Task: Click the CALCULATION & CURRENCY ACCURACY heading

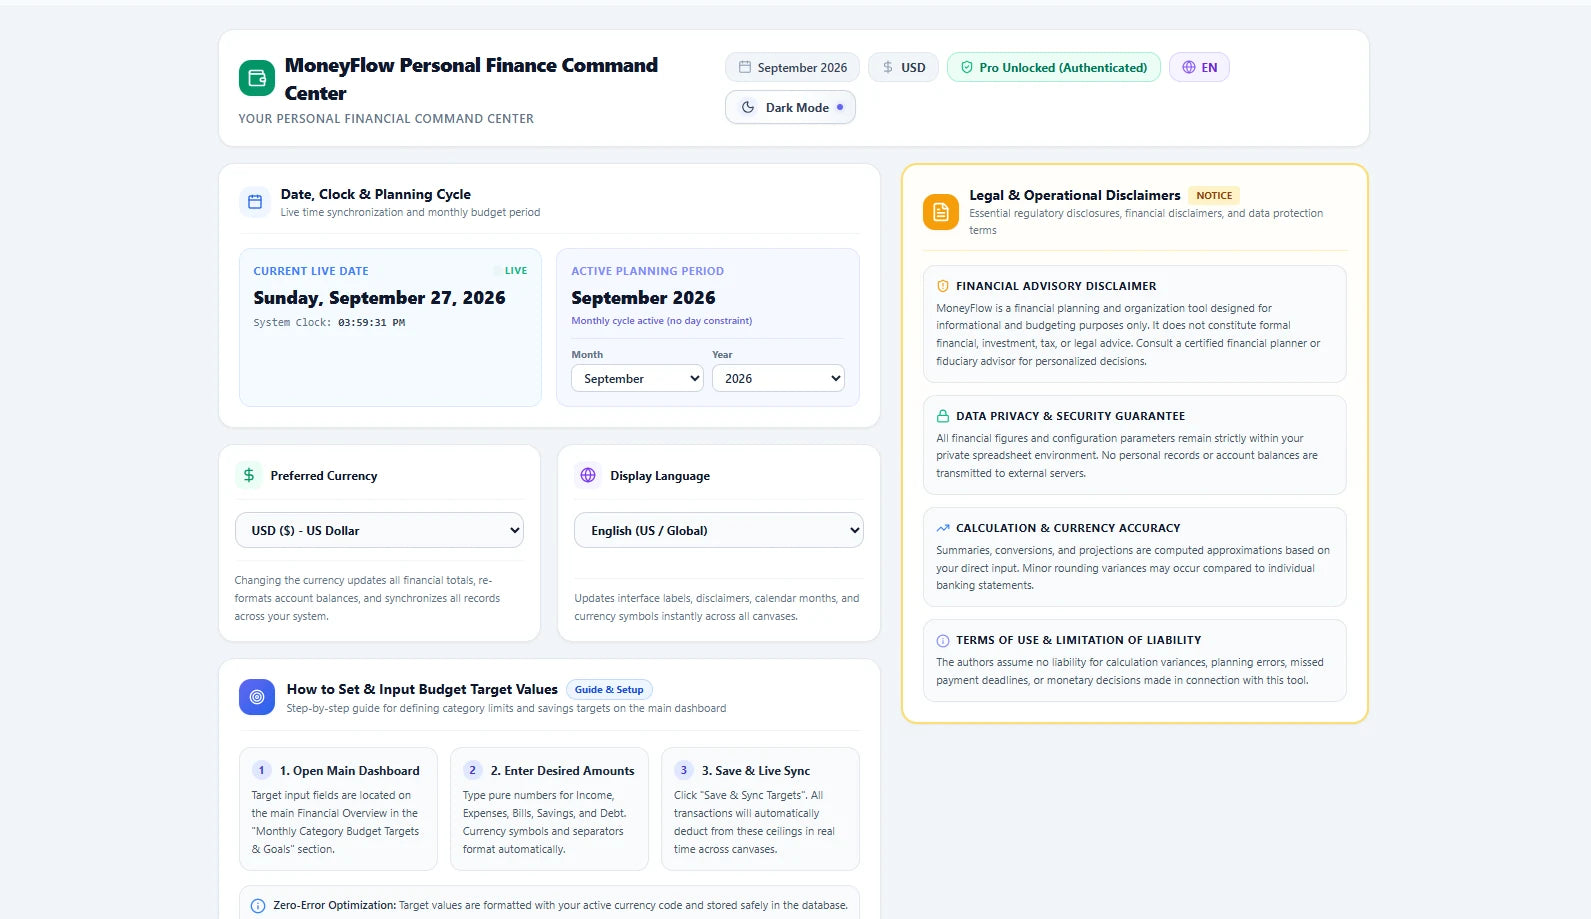Action: tap(1068, 528)
